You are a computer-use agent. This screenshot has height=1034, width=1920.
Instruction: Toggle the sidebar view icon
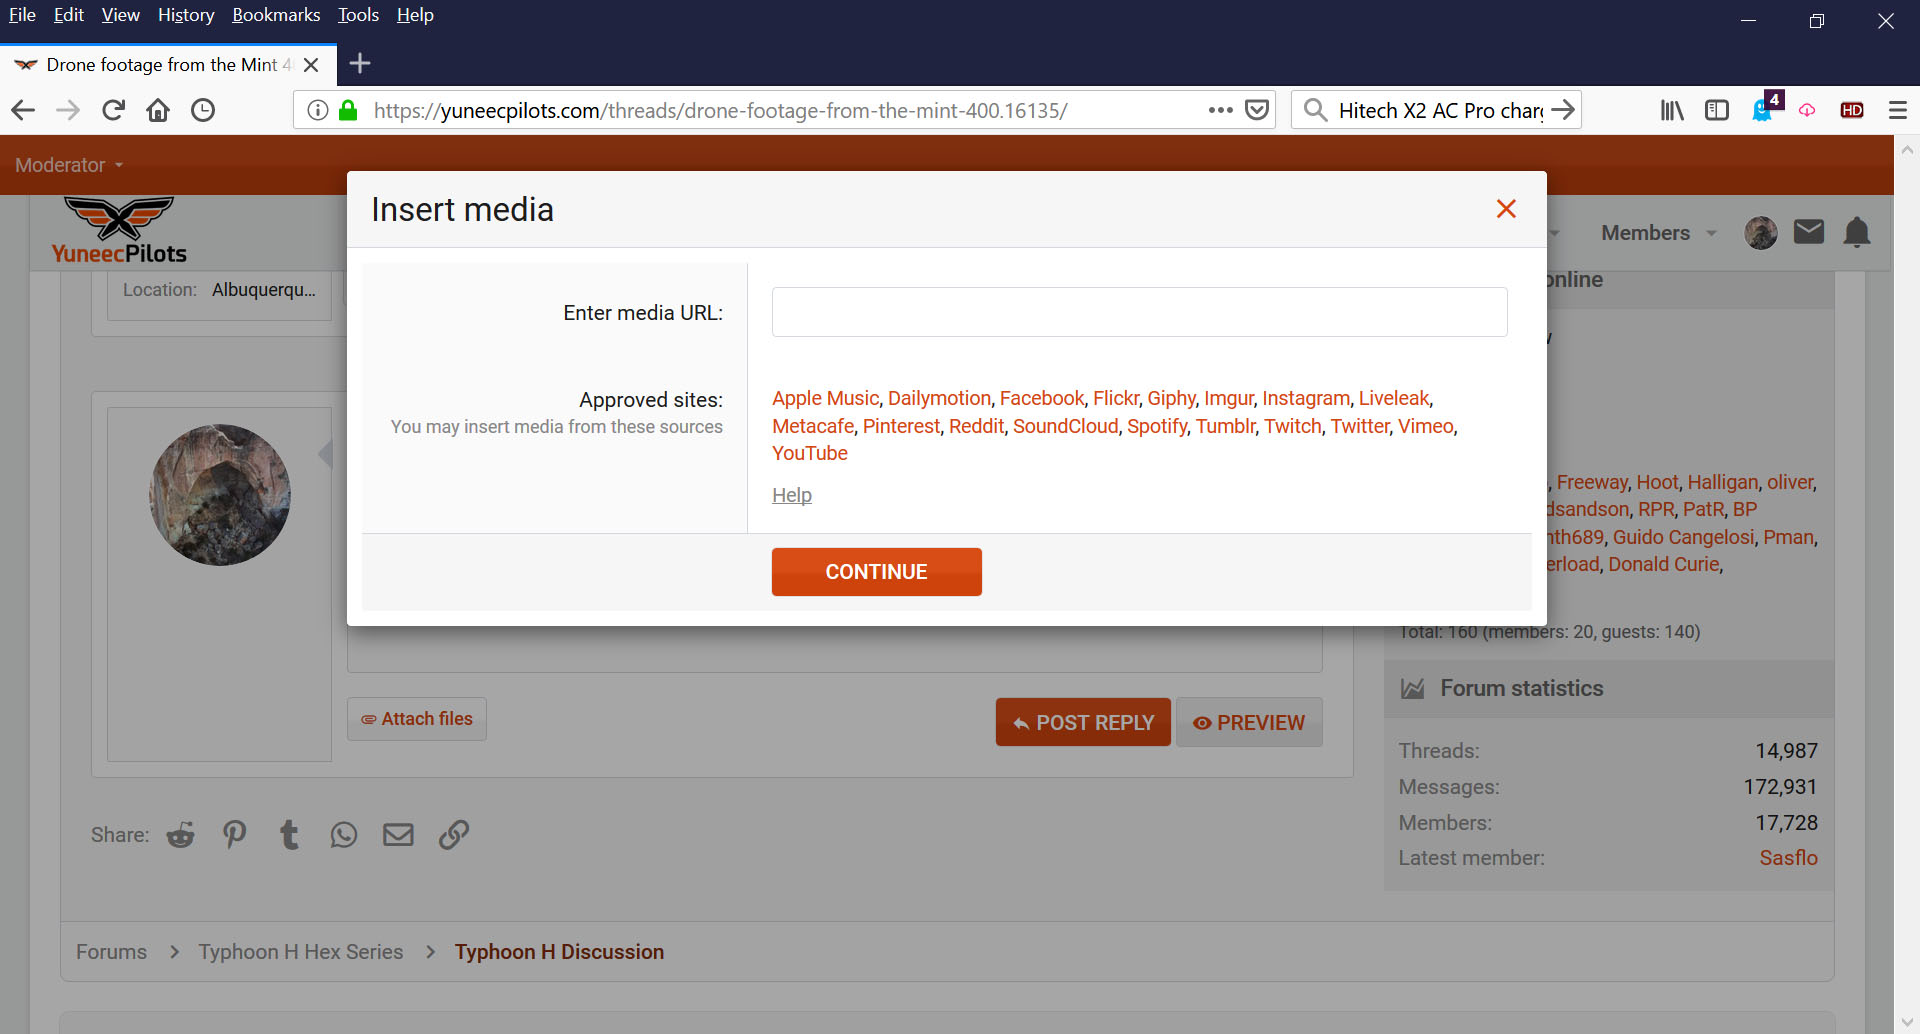1717,110
